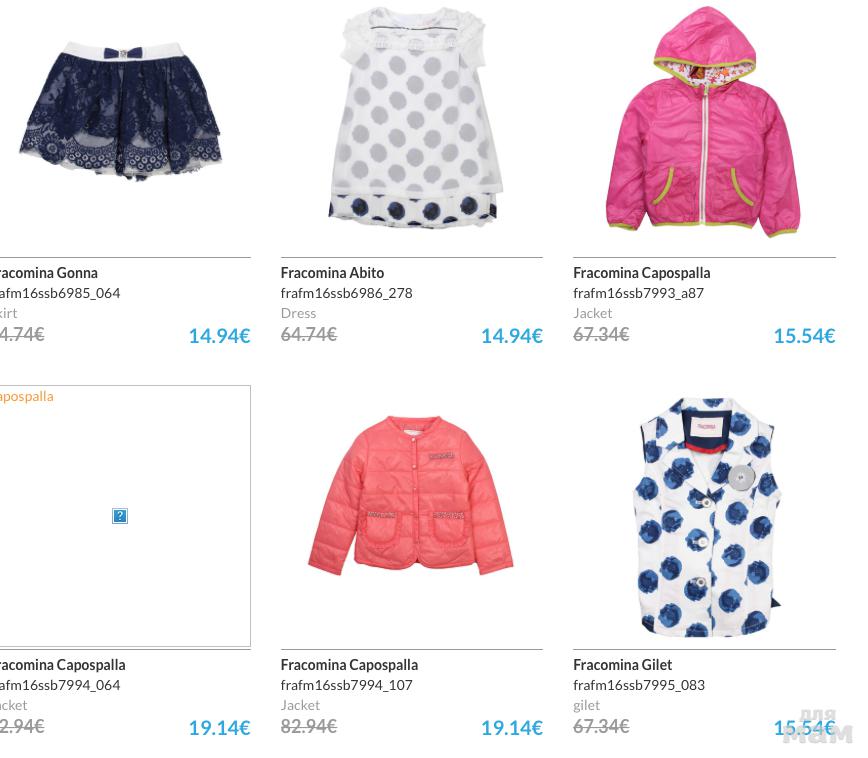Select the Fracomina Gilet title link
This screenshot has width=868, height=758.
coord(622,664)
